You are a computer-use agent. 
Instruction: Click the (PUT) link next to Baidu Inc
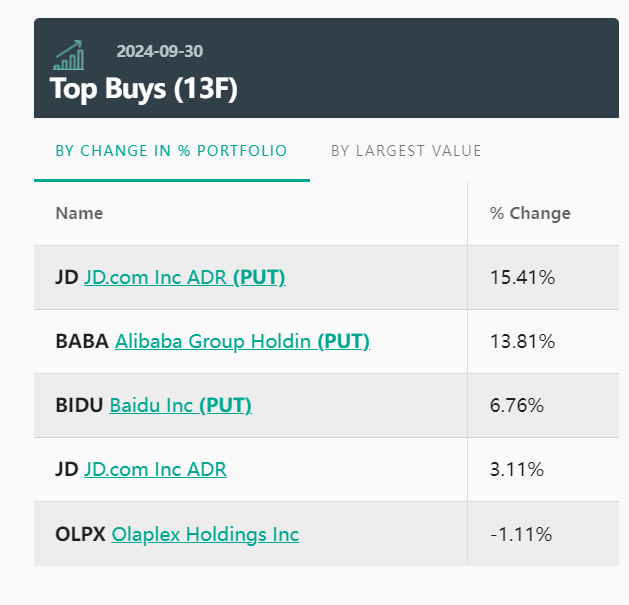(226, 405)
